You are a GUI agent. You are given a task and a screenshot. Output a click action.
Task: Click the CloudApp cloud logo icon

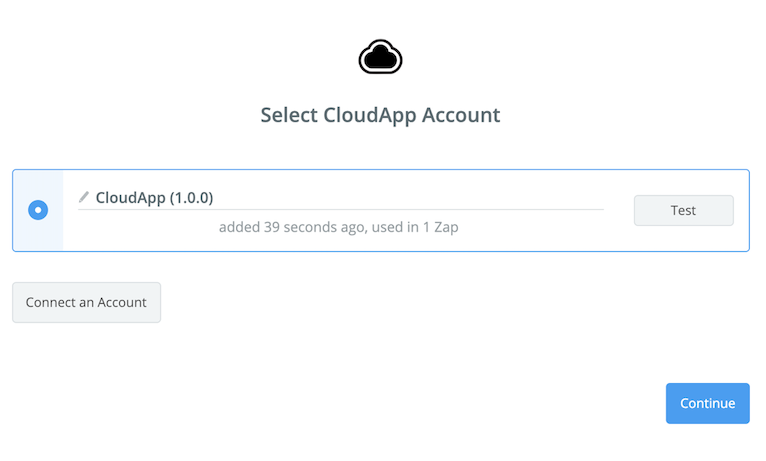coord(380,58)
